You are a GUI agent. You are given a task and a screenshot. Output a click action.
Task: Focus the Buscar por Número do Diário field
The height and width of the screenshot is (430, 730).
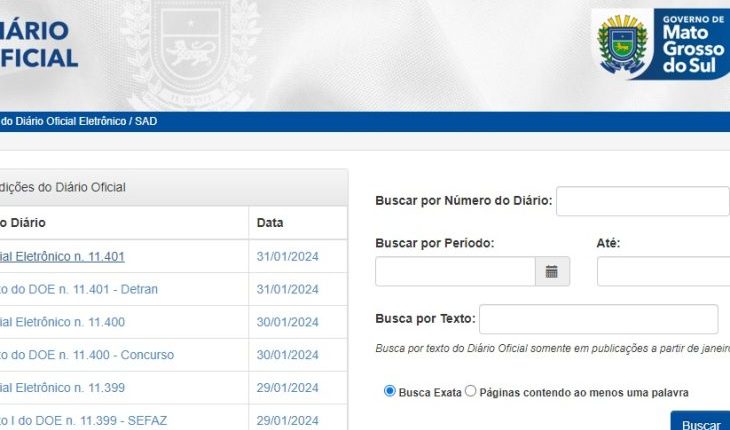coord(642,201)
